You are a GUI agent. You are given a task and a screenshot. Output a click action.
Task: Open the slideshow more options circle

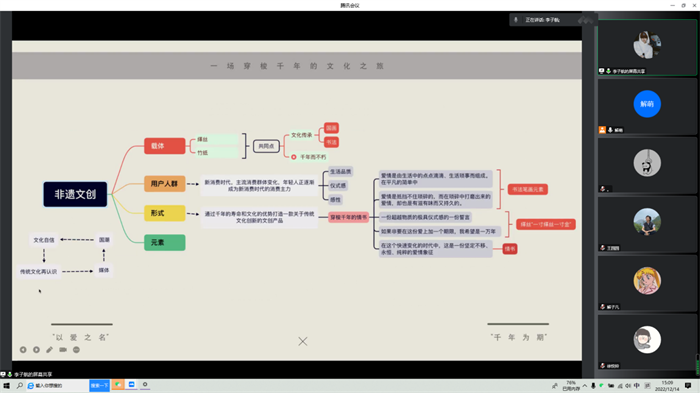tap(76, 350)
